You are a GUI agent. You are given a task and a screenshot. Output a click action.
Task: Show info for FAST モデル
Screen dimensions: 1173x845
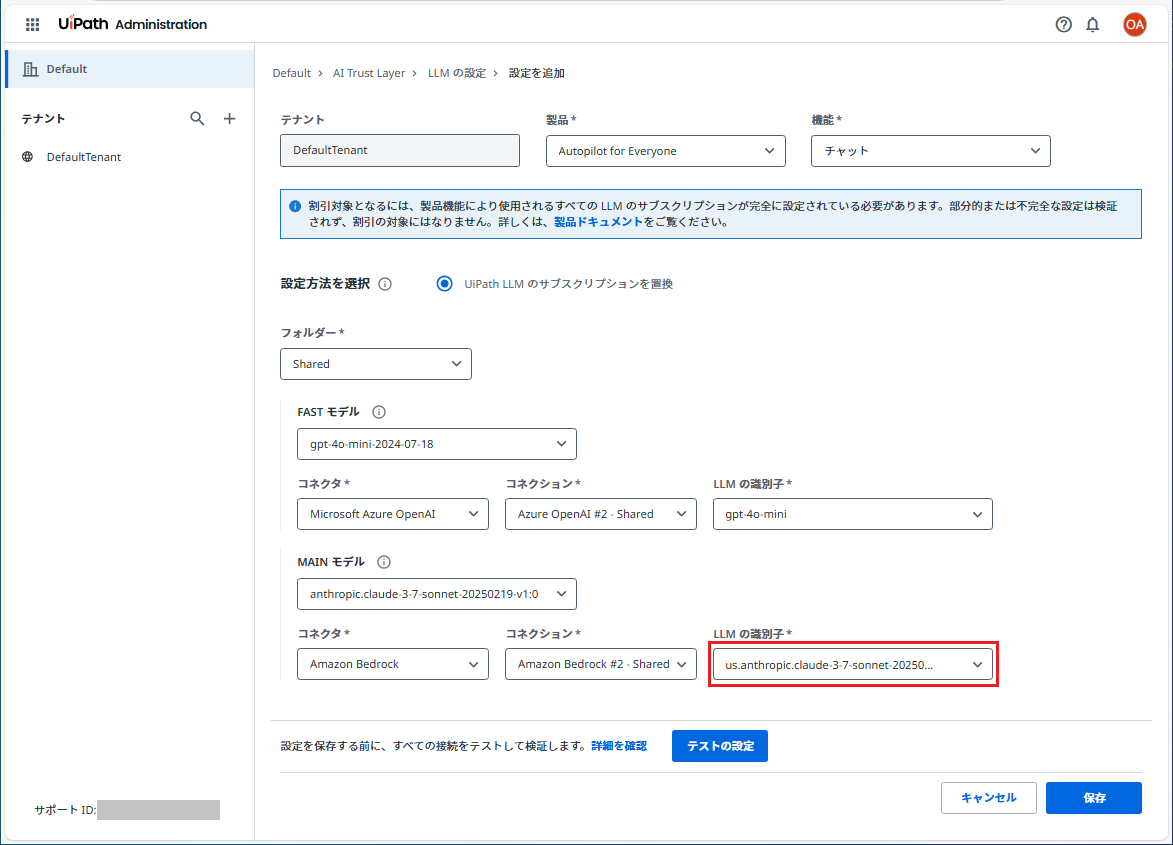pos(379,412)
